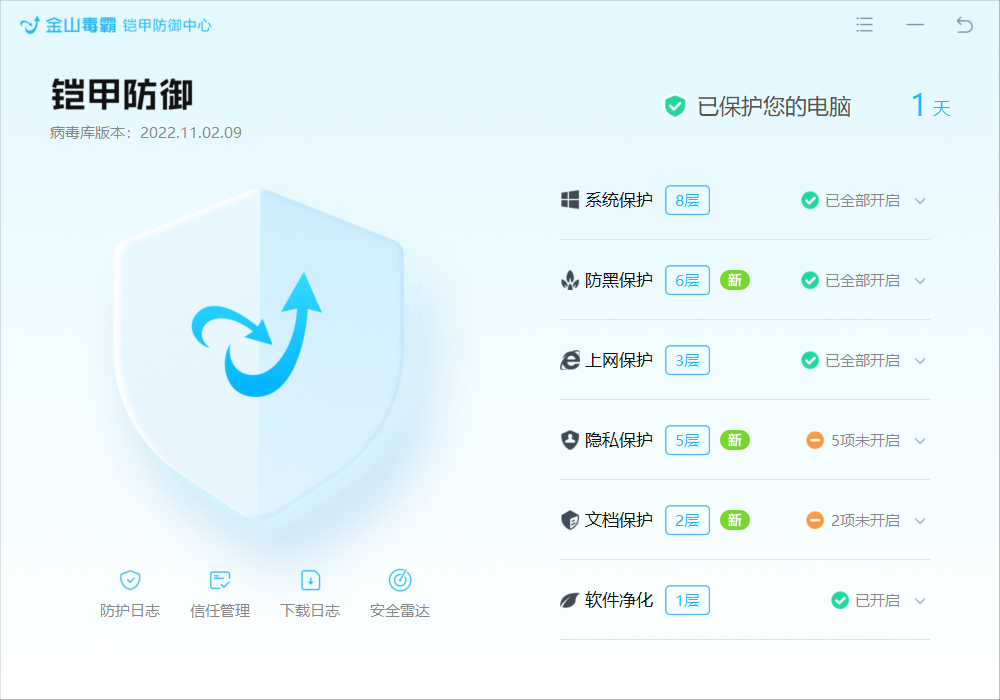The width and height of the screenshot is (1000, 700).
Task: Expand the 系统保护 details chevron
Action: click(x=920, y=200)
